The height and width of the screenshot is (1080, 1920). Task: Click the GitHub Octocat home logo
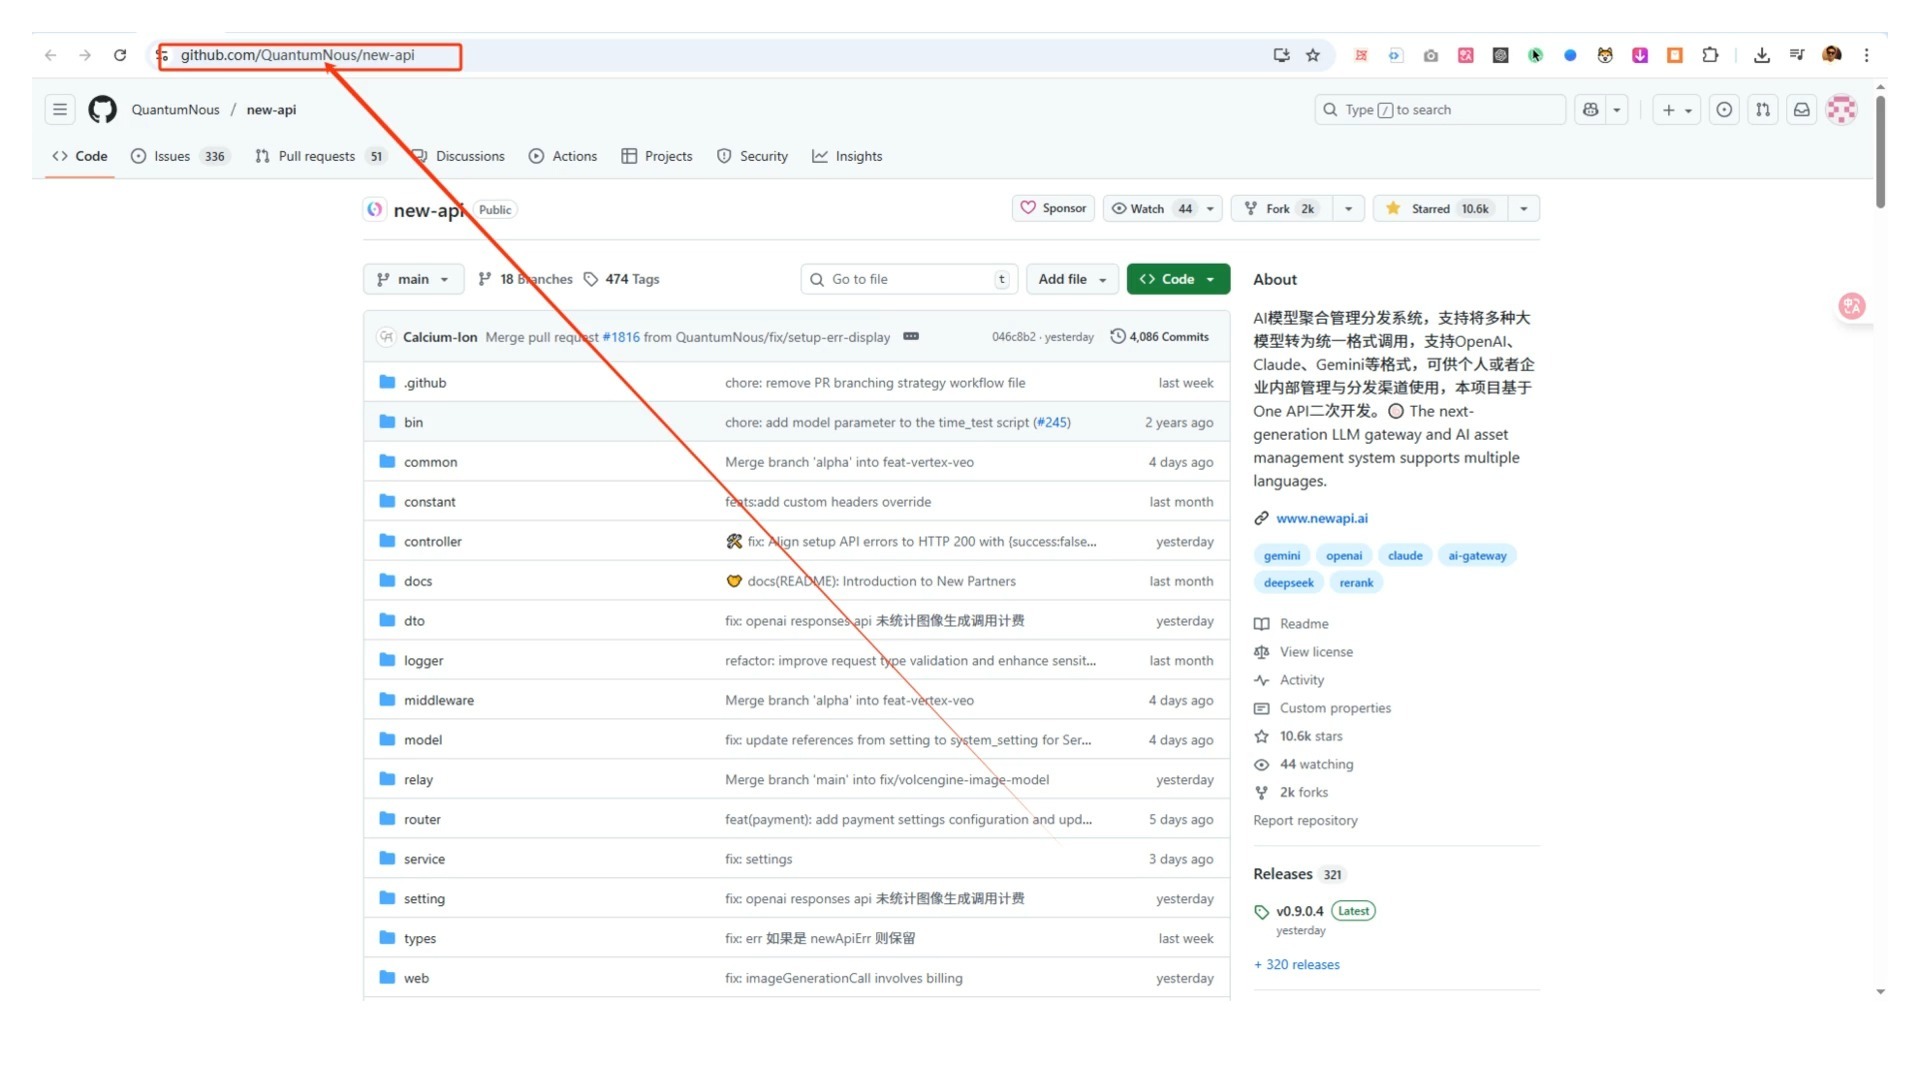[102, 110]
